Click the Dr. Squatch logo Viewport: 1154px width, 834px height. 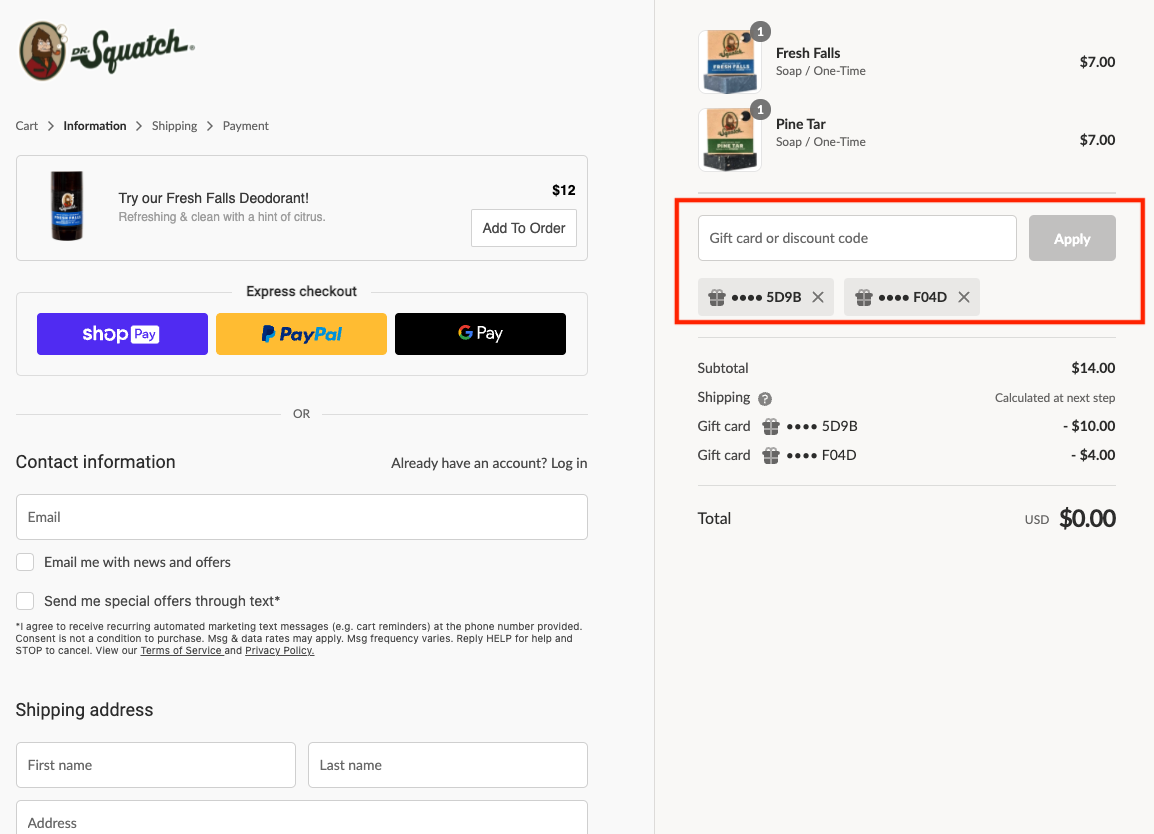pyautogui.click(x=107, y=51)
